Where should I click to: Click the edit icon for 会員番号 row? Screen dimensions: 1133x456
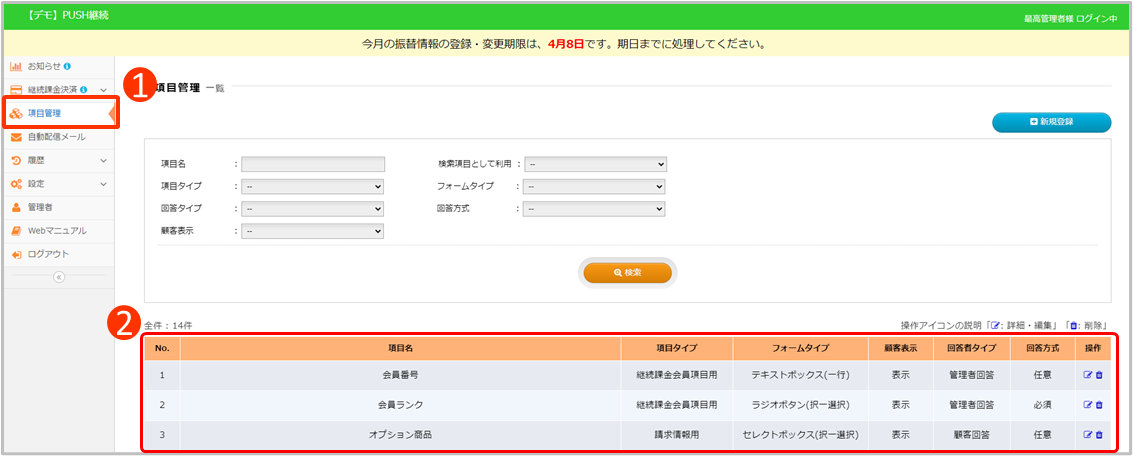(1087, 376)
